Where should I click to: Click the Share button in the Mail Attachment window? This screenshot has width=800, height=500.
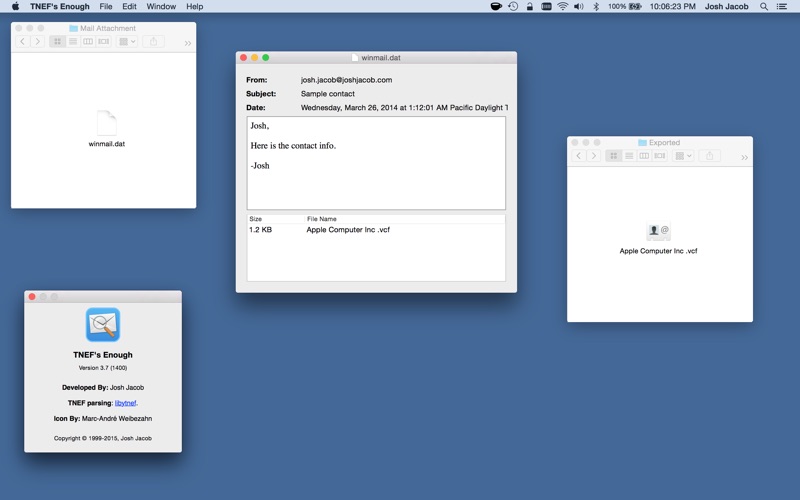coord(153,42)
